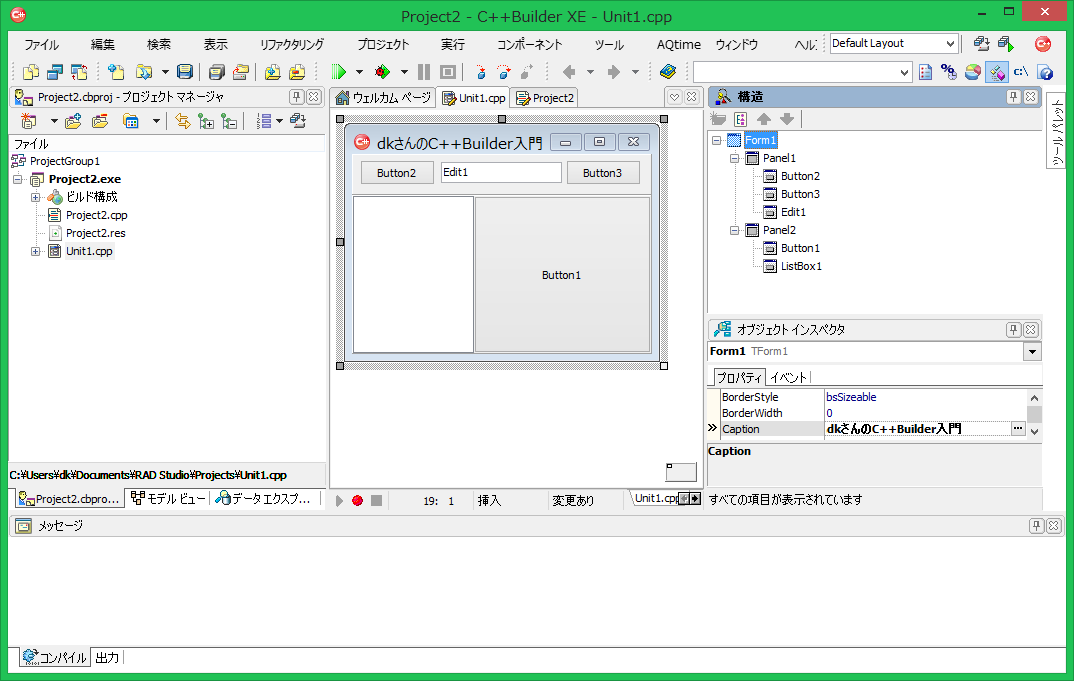Screen dimensions: 1074x681
Task: Click the Pause program execution icon
Action: click(424, 72)
